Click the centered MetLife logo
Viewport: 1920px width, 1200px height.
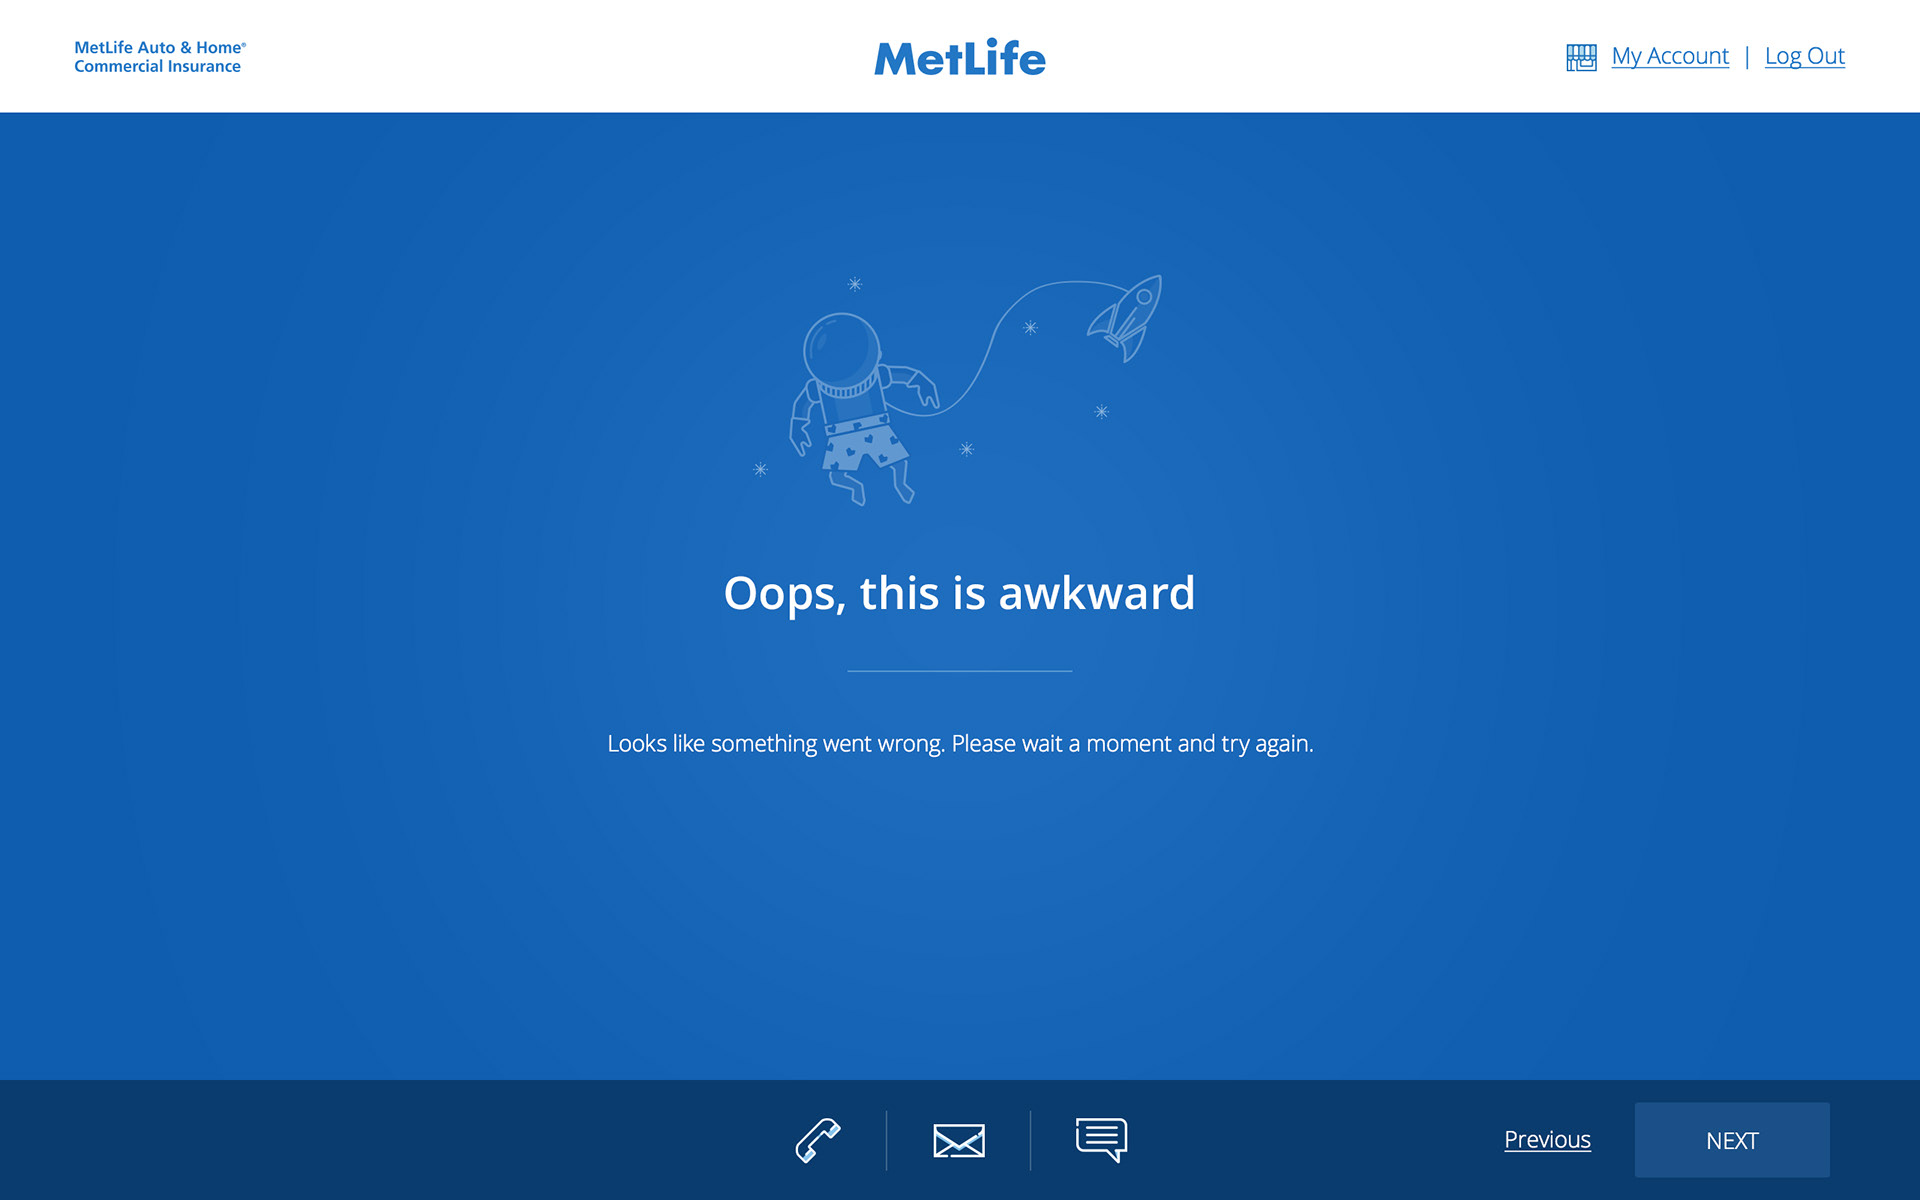point(960,58)
